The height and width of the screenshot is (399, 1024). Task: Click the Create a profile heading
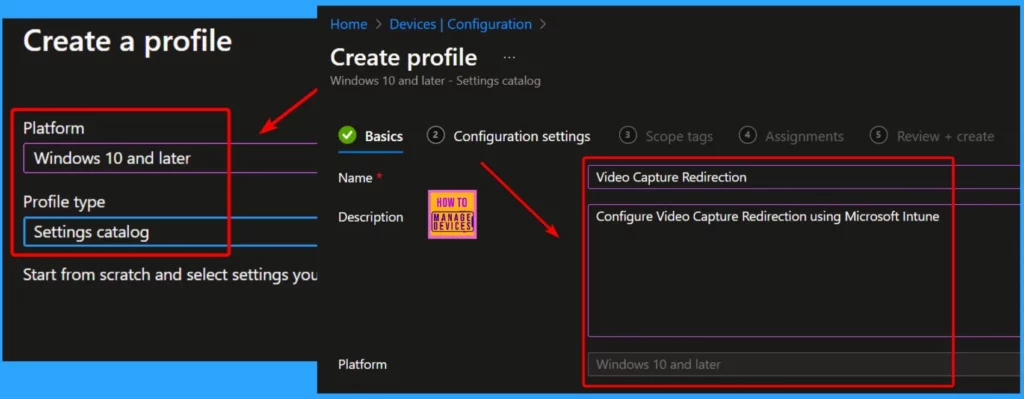[127, 41]
